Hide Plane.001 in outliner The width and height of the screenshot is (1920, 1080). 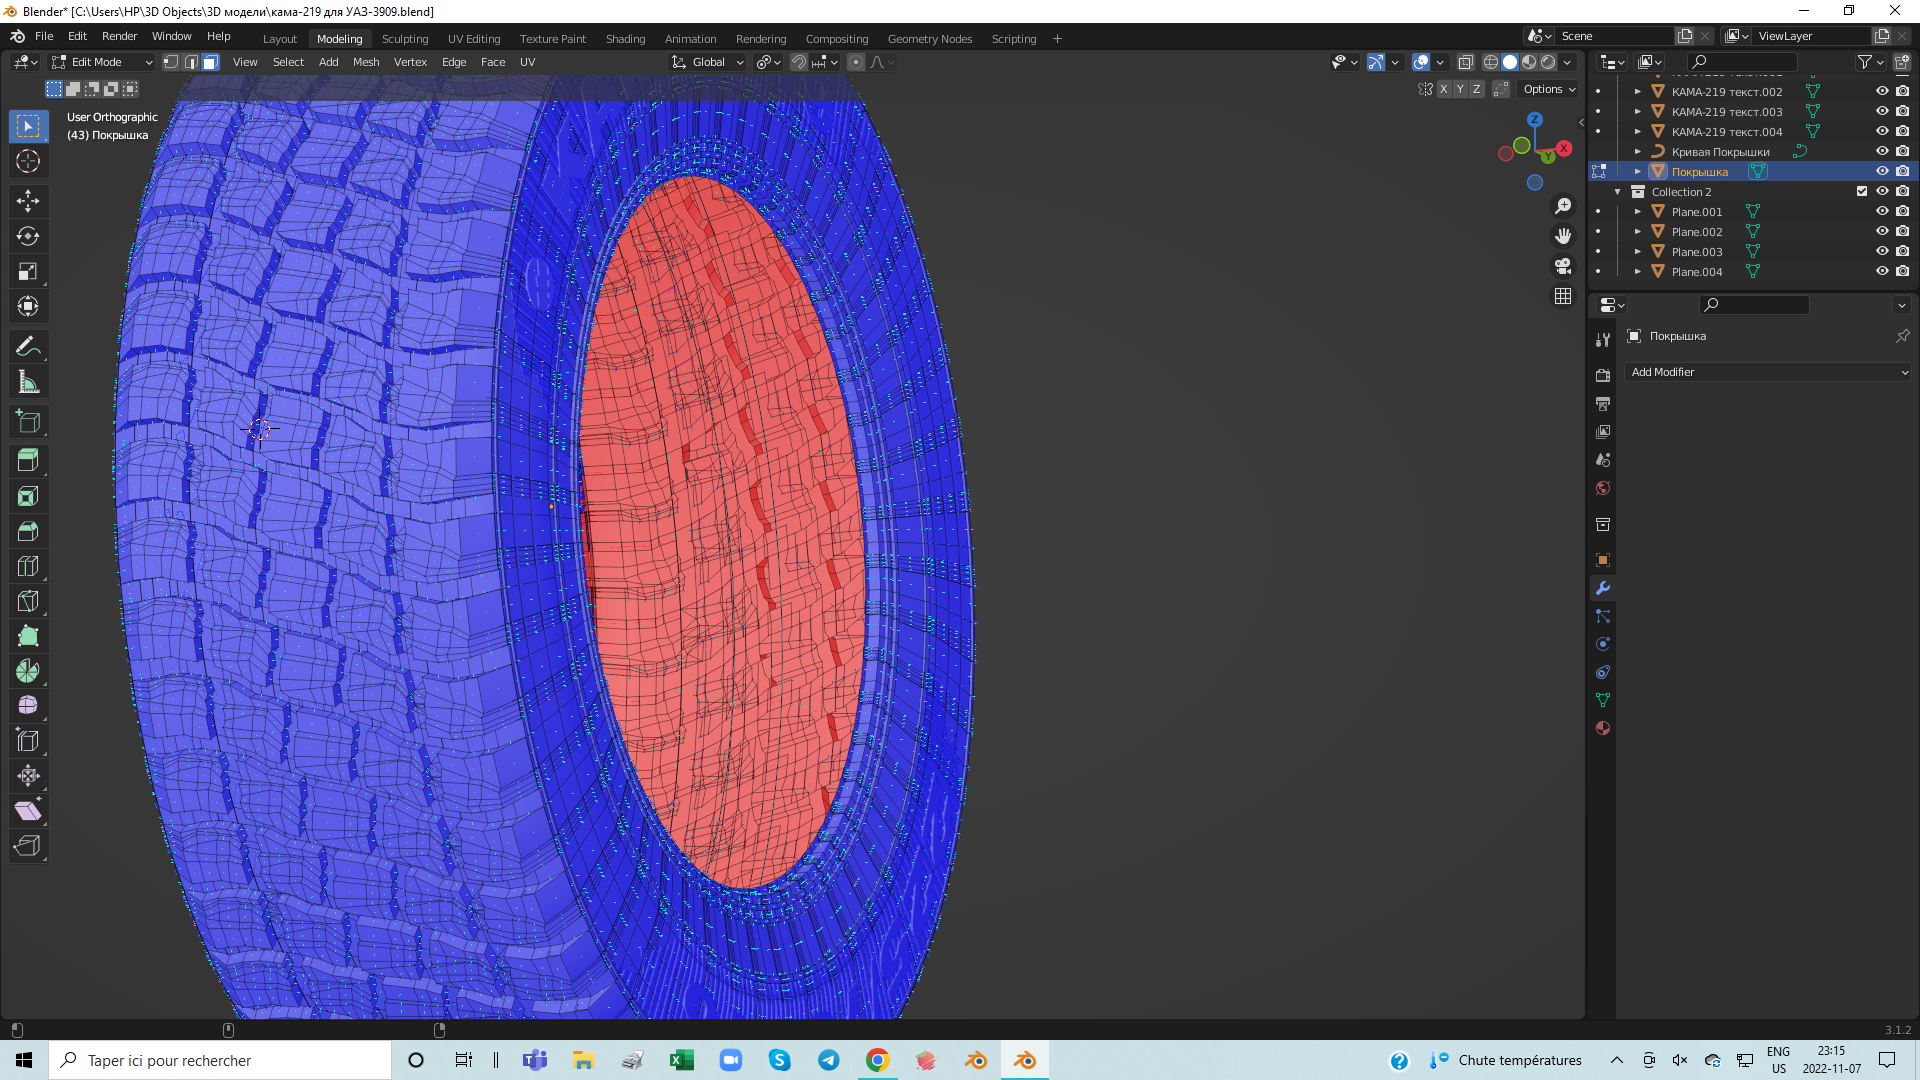tap(1882, 211)
